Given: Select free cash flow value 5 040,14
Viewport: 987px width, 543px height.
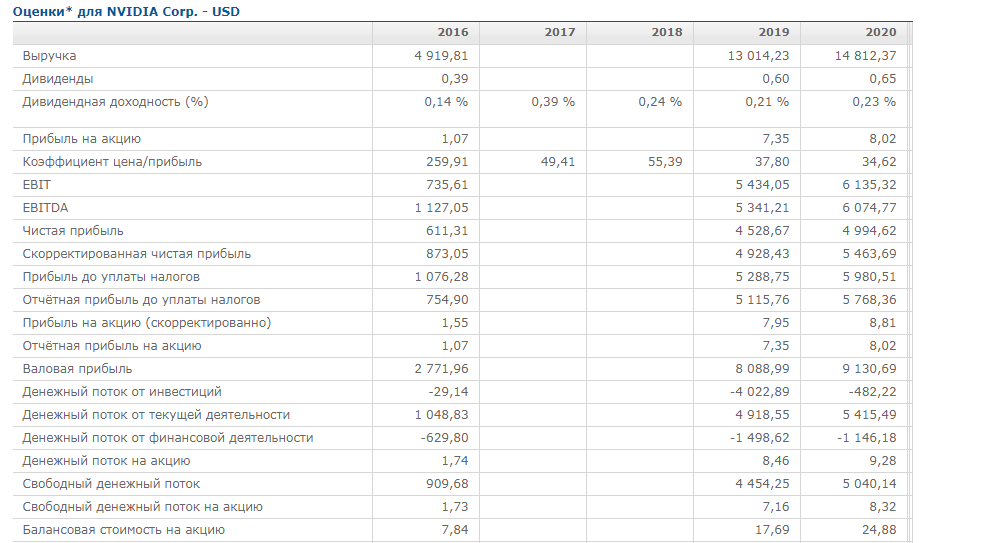Looking at the screenshot, I should (x=869, y=484).
